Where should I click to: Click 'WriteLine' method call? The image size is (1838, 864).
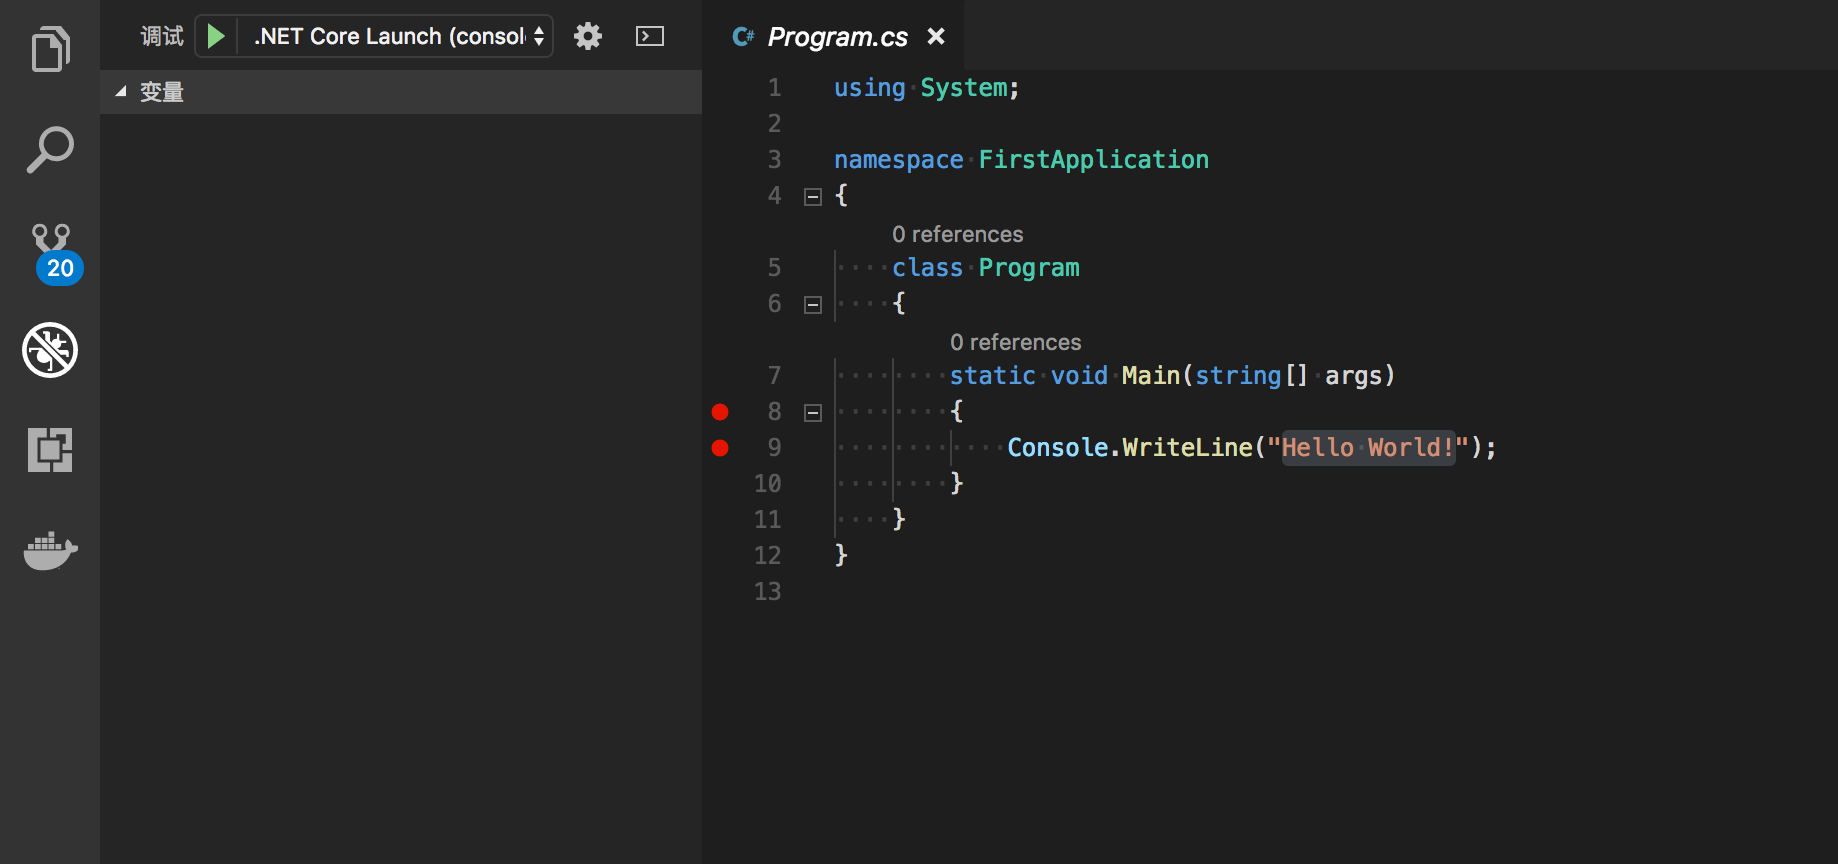1187,448
